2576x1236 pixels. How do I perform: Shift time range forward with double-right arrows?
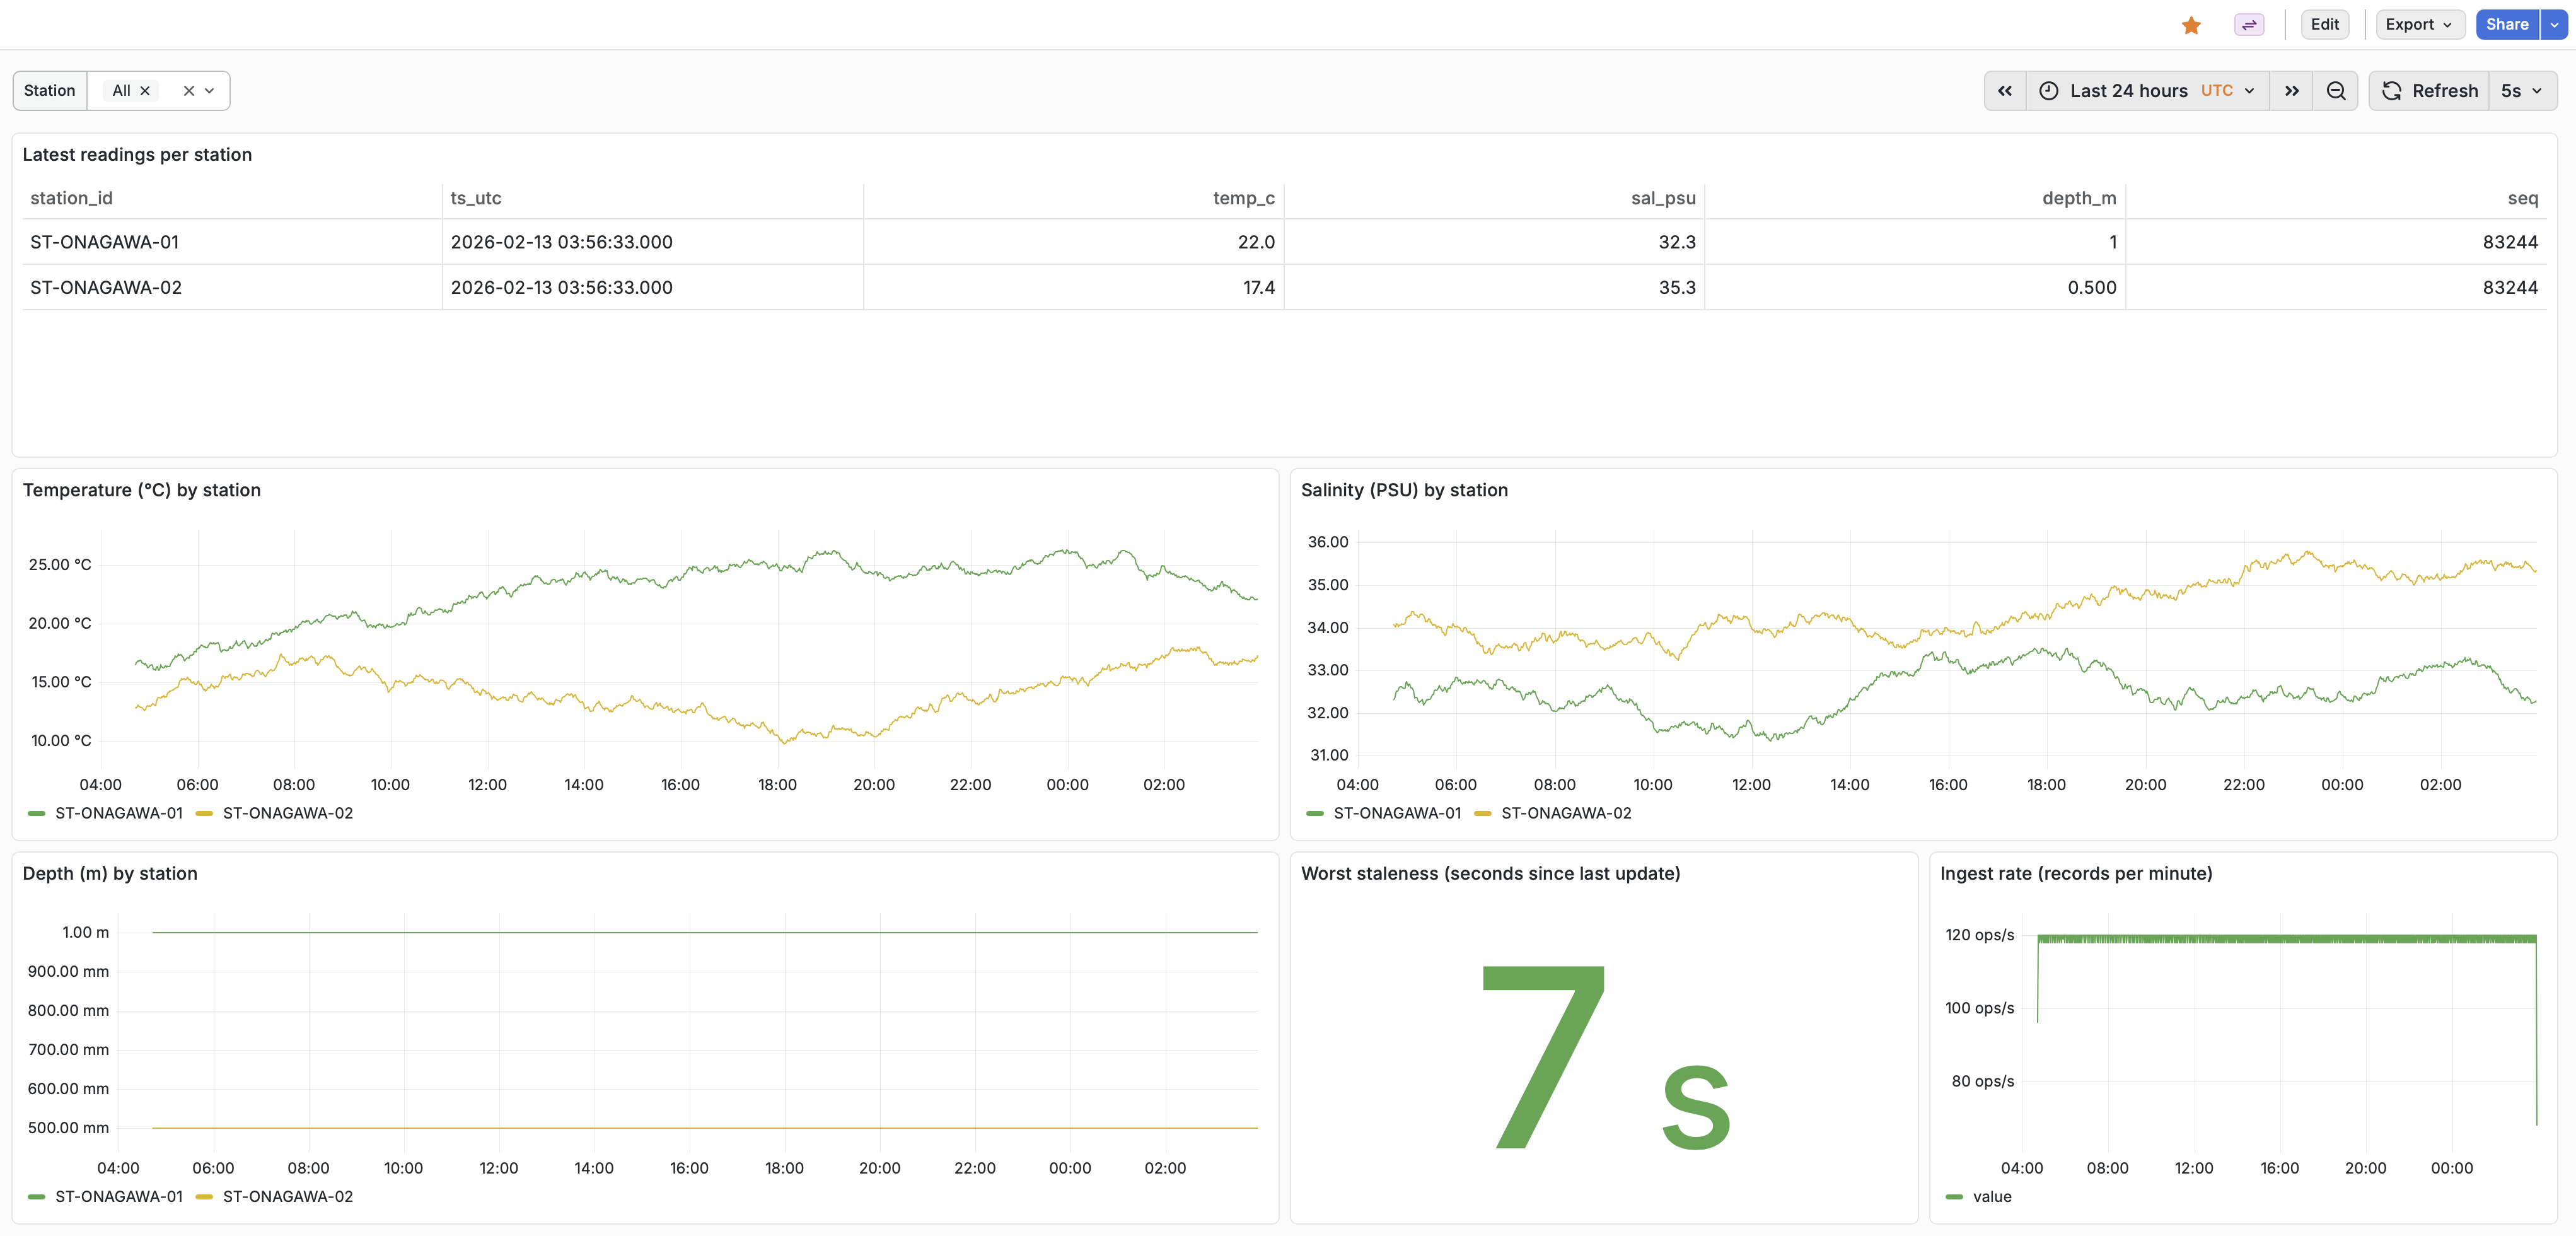tap(2291, 91)
